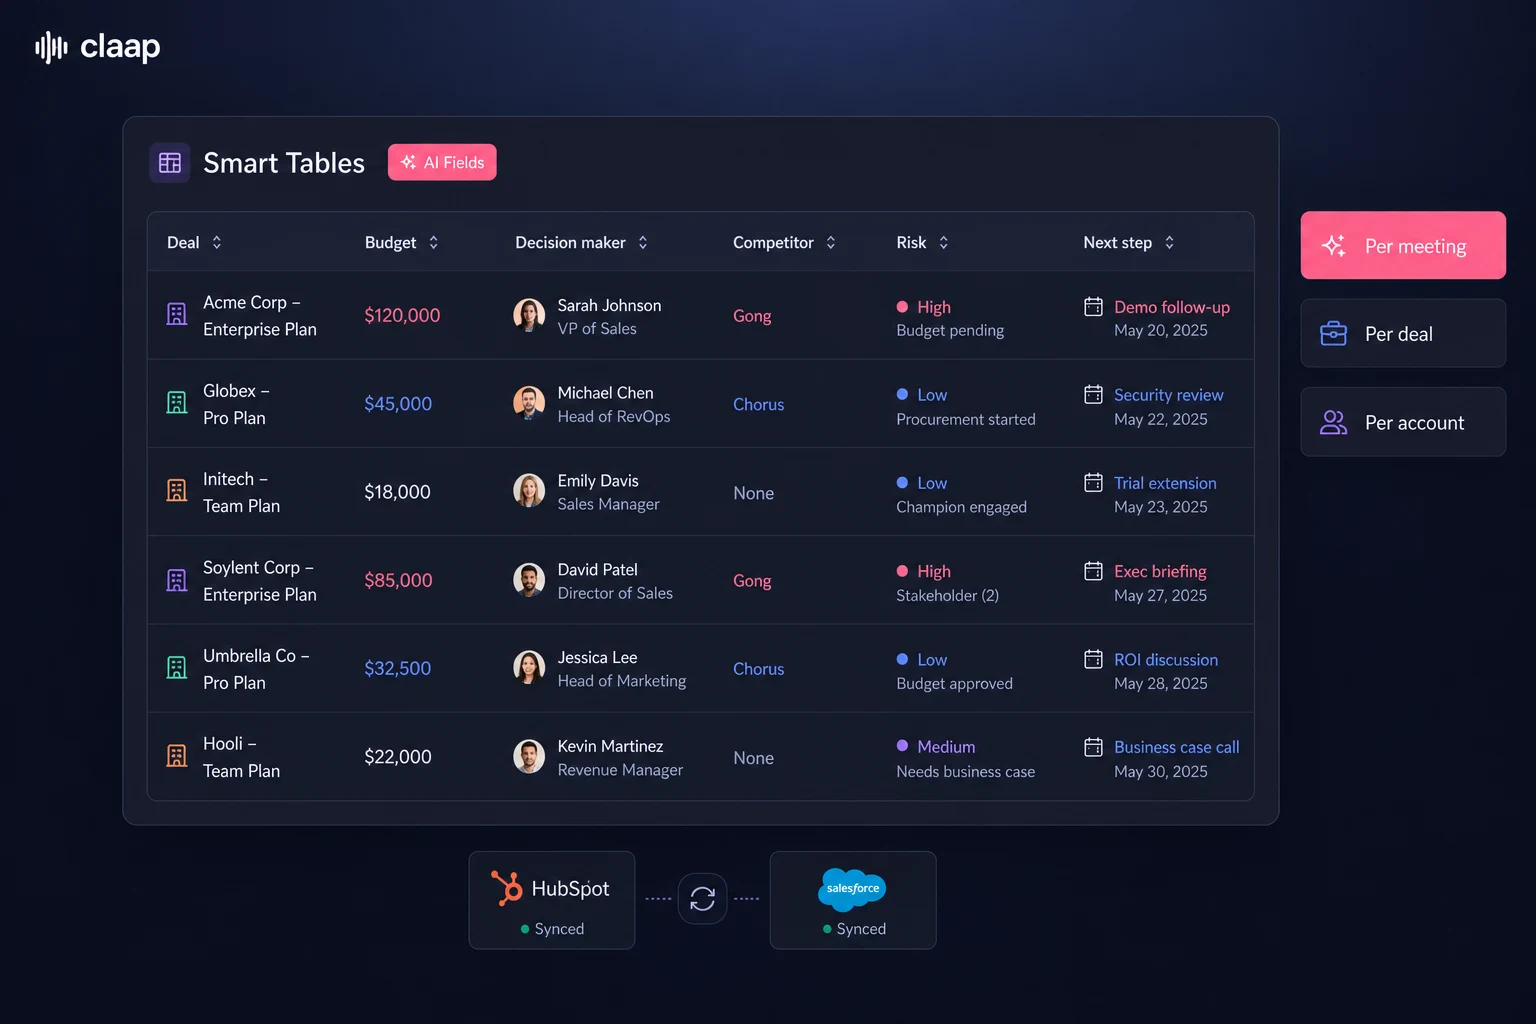Viewport: 1536px width, 1024px height.
Task: Click David Patel's avatar
Action: pyautogui.click(x=529, y=579)
